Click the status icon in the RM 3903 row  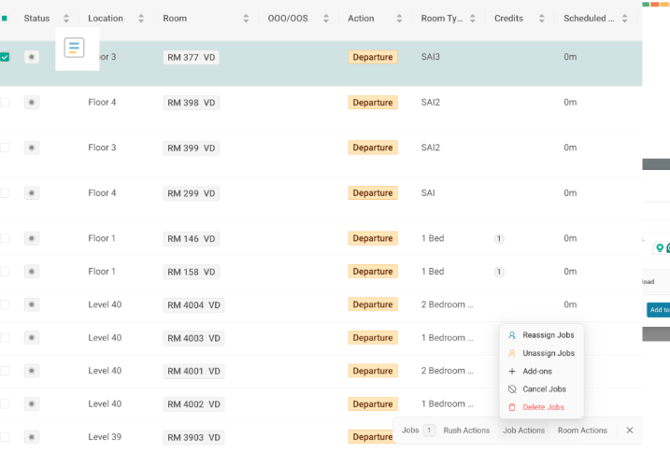[x=32, y=437]
